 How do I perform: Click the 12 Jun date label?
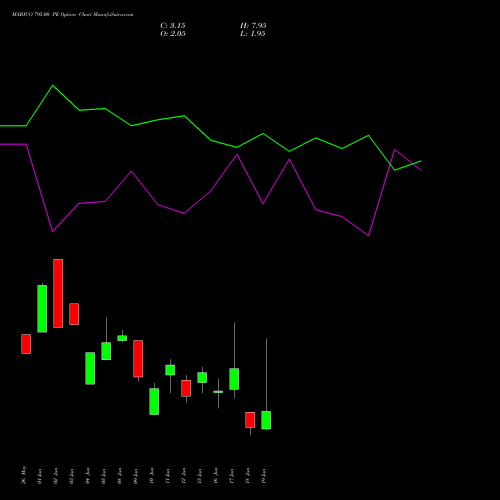point(184,476)
